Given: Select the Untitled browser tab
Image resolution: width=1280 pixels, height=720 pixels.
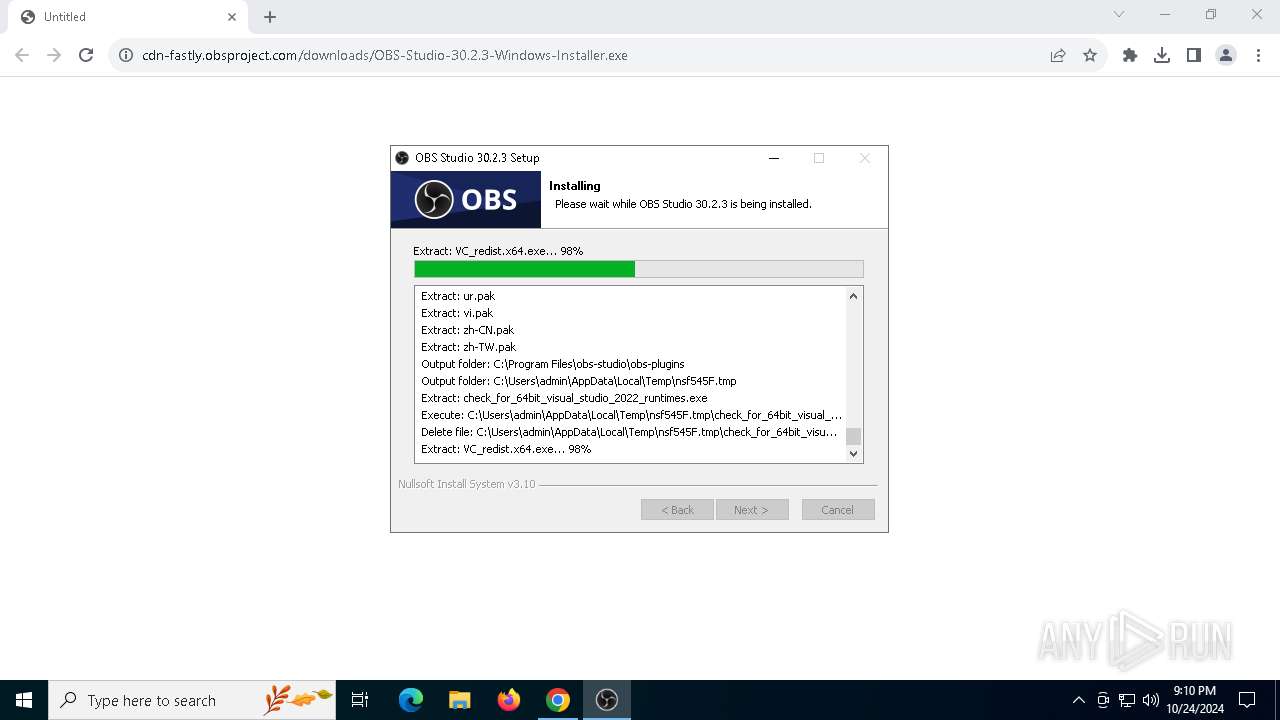Looking at the screenshot, I should coord(126,17).
